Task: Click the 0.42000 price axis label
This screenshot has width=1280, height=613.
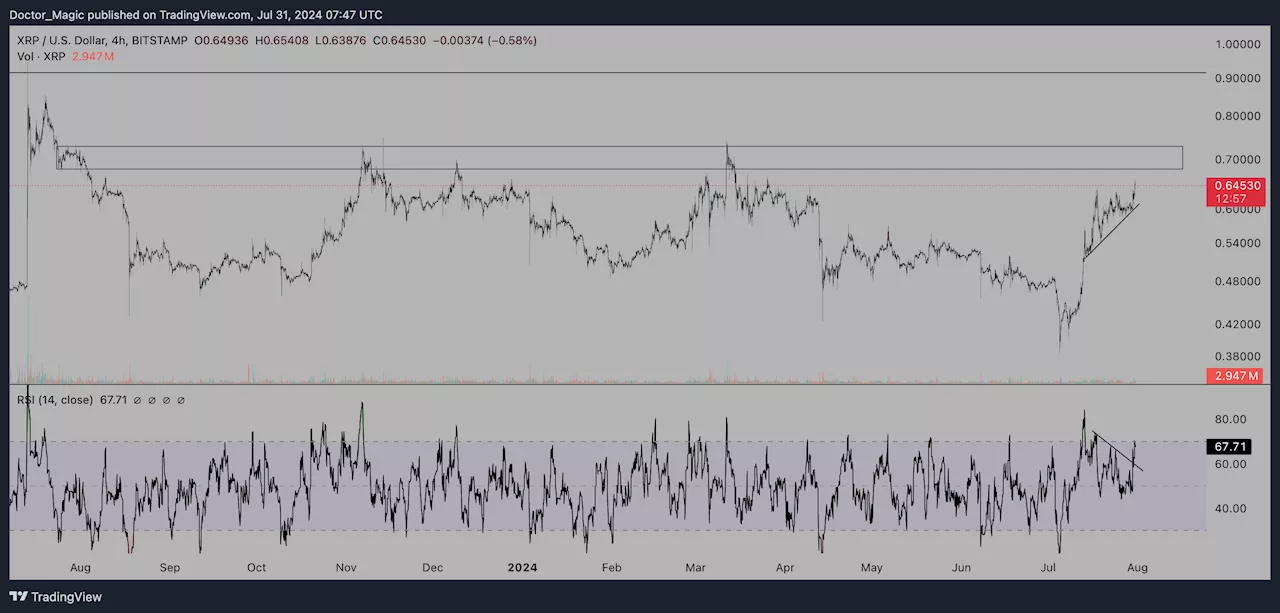Action: [1237, 325]
